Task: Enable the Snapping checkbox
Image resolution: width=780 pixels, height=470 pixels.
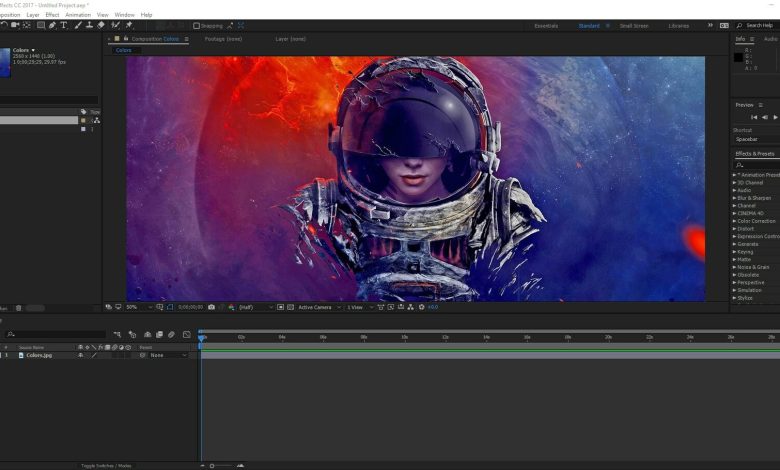Action: tap(196, 26)
